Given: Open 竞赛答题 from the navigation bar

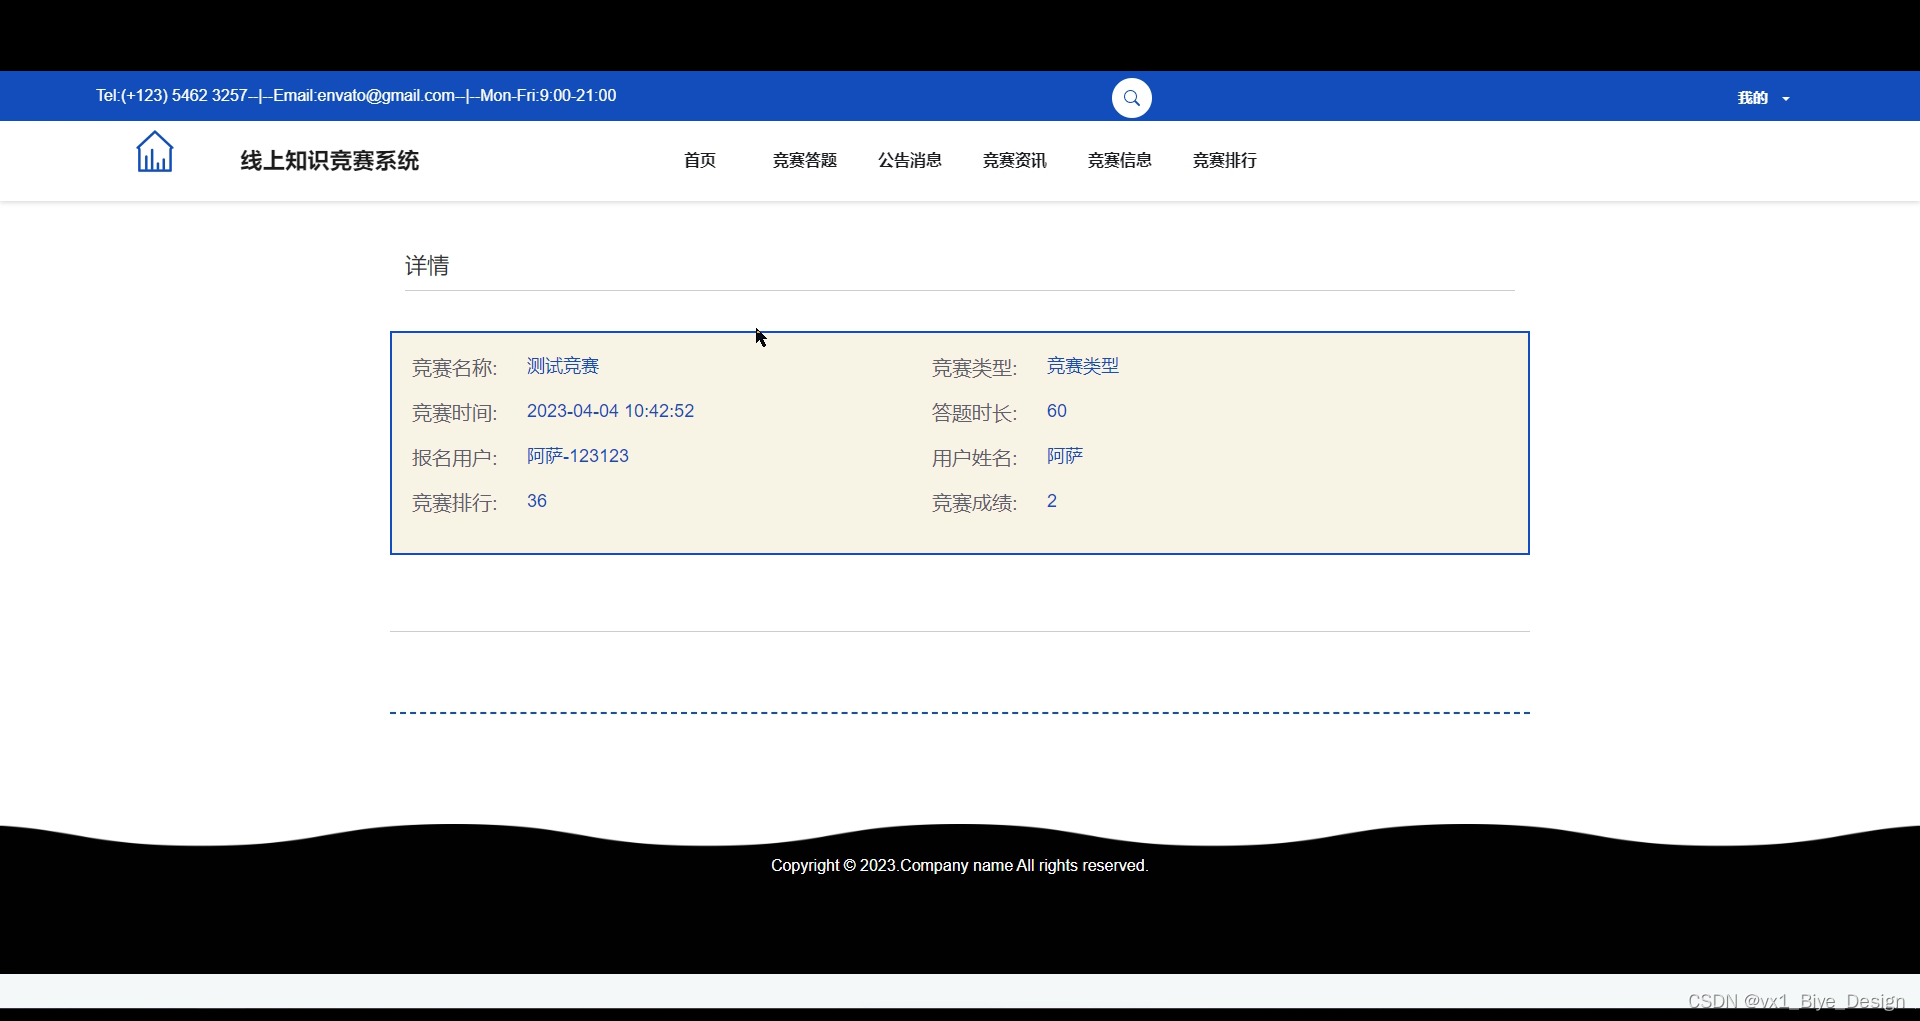Looking at the screenshot, I should click(805, 160).
